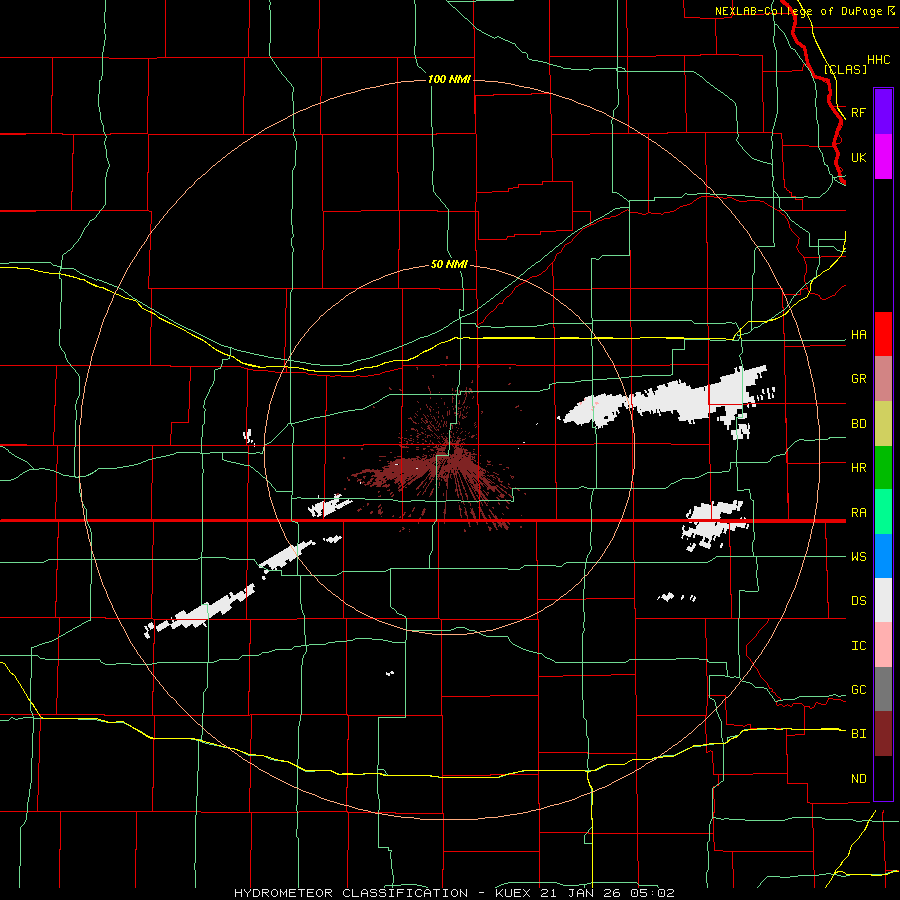Screen dimensions: 900x900
Task: Click the 'HR' legend label text
Action: [858, 468]
